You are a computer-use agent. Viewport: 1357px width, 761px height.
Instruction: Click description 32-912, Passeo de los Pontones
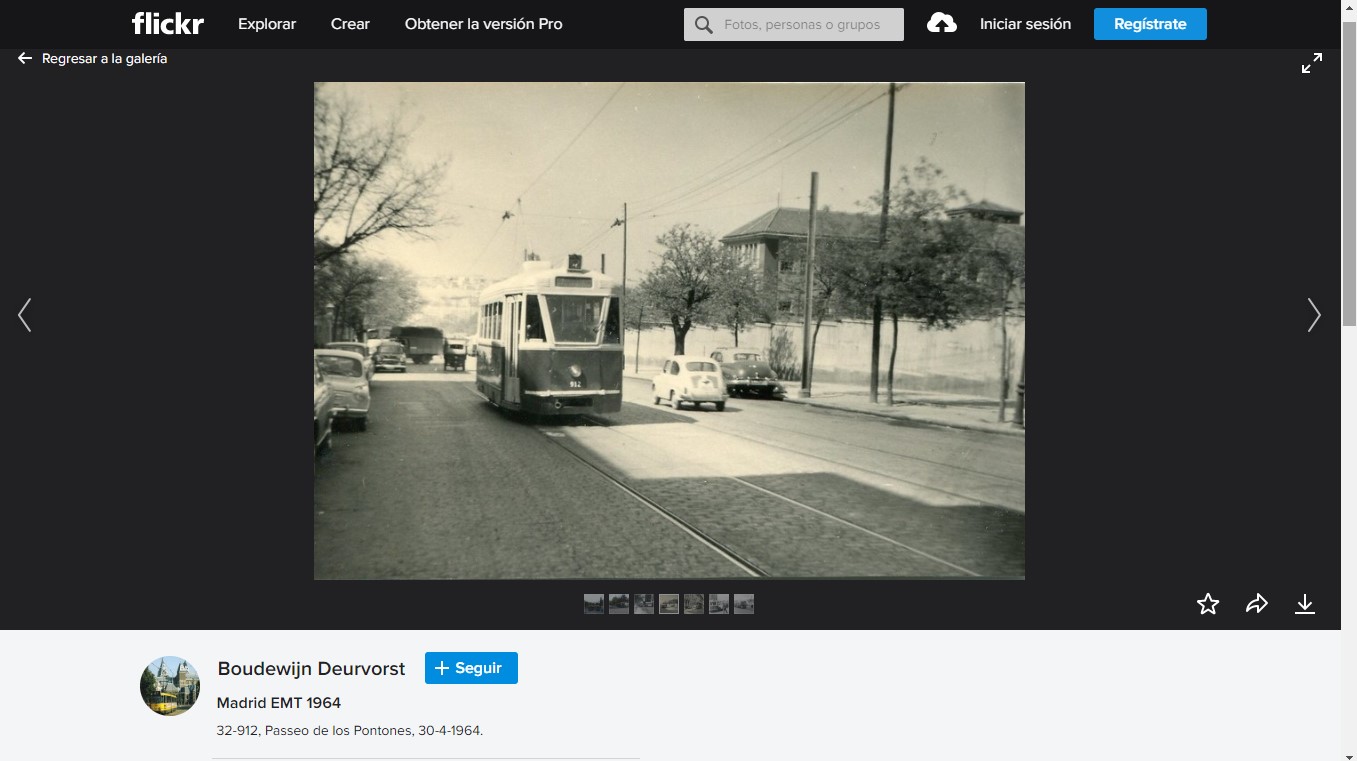coord(350,731)
